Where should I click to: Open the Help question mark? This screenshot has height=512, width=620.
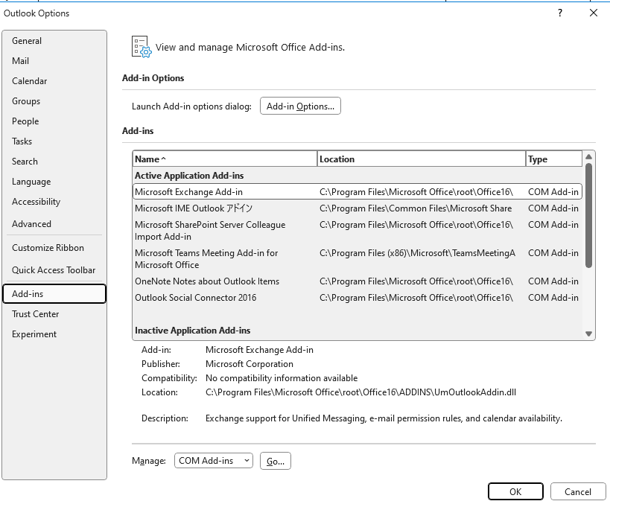pyautogui.click(x=560, y=13)
